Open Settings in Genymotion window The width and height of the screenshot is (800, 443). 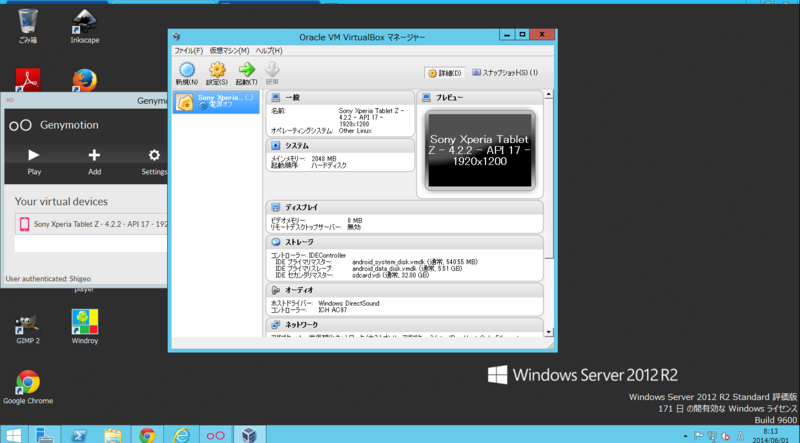point(154,161)
